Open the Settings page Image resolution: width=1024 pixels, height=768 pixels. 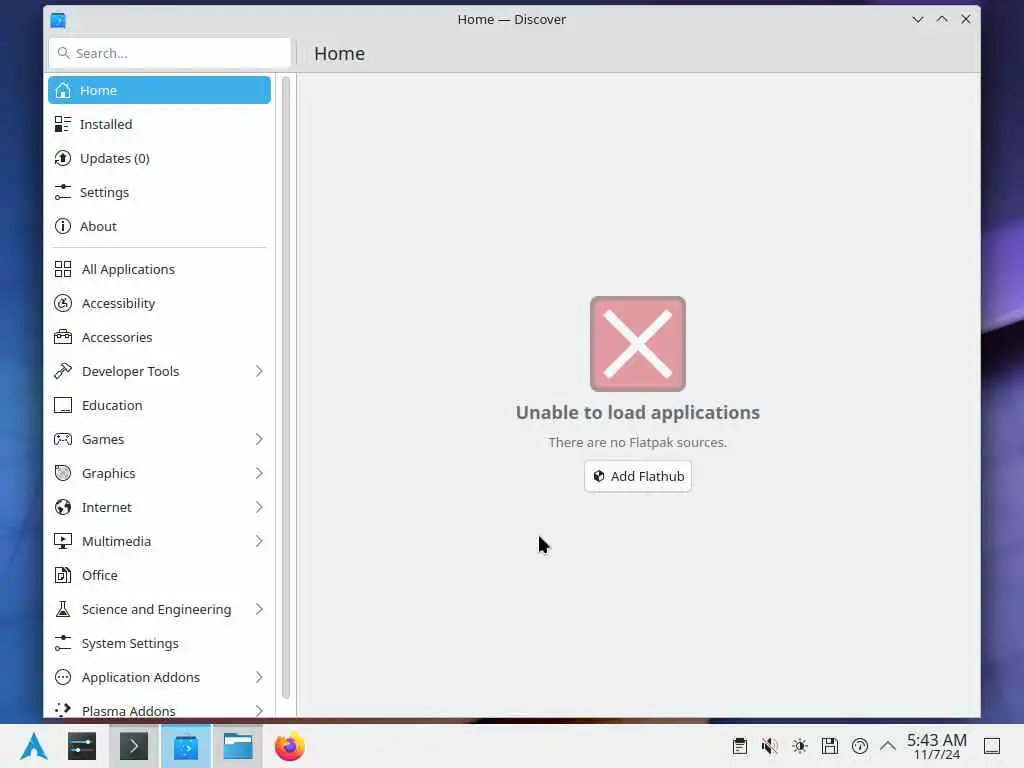159,192
